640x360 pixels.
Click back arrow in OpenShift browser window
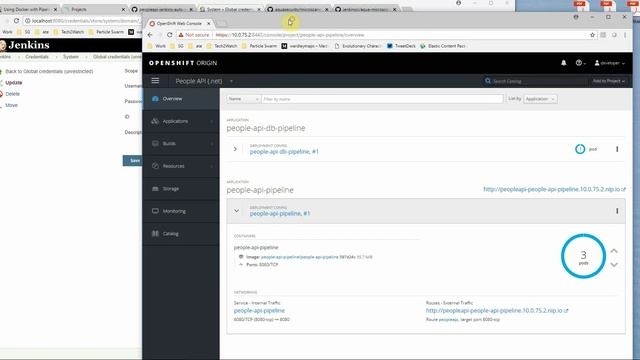(x=150, y=35)
